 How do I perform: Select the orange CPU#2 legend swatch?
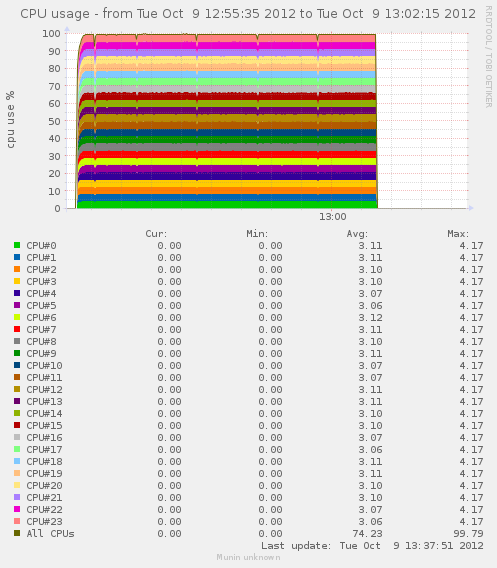pyautogui.click(x=17, y=269)
